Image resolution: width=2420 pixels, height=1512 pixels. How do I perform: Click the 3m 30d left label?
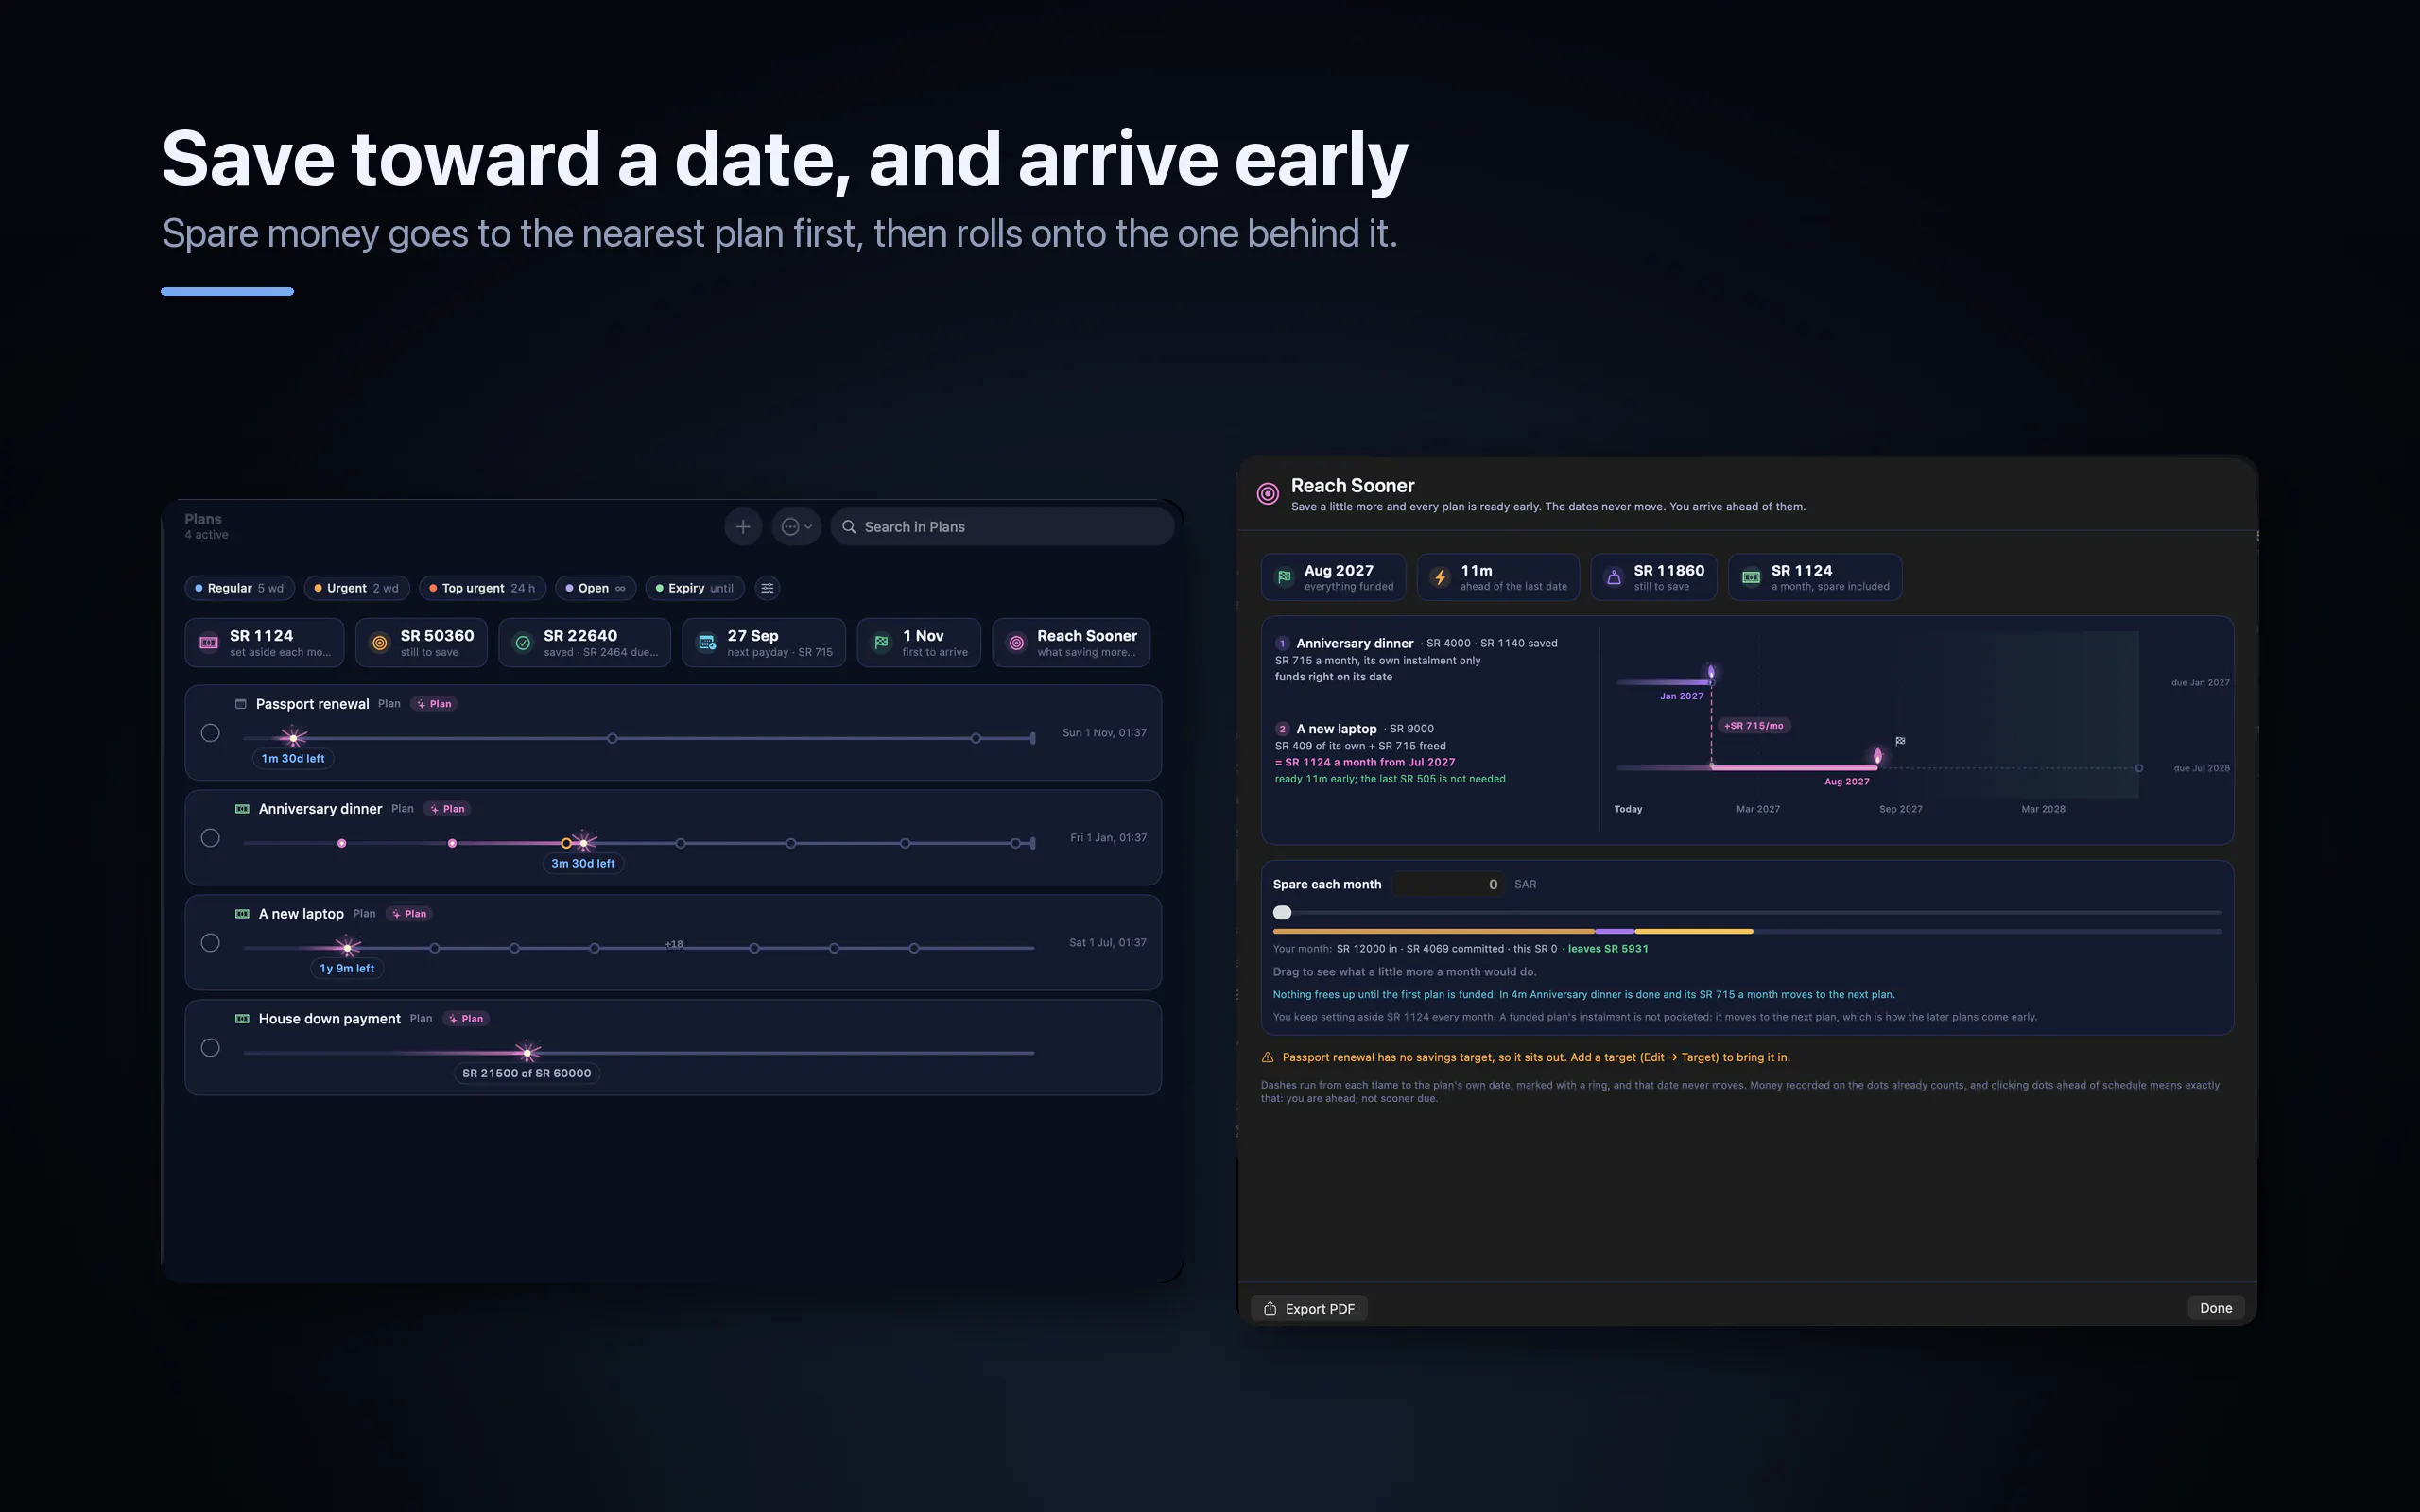coord(583,864)
